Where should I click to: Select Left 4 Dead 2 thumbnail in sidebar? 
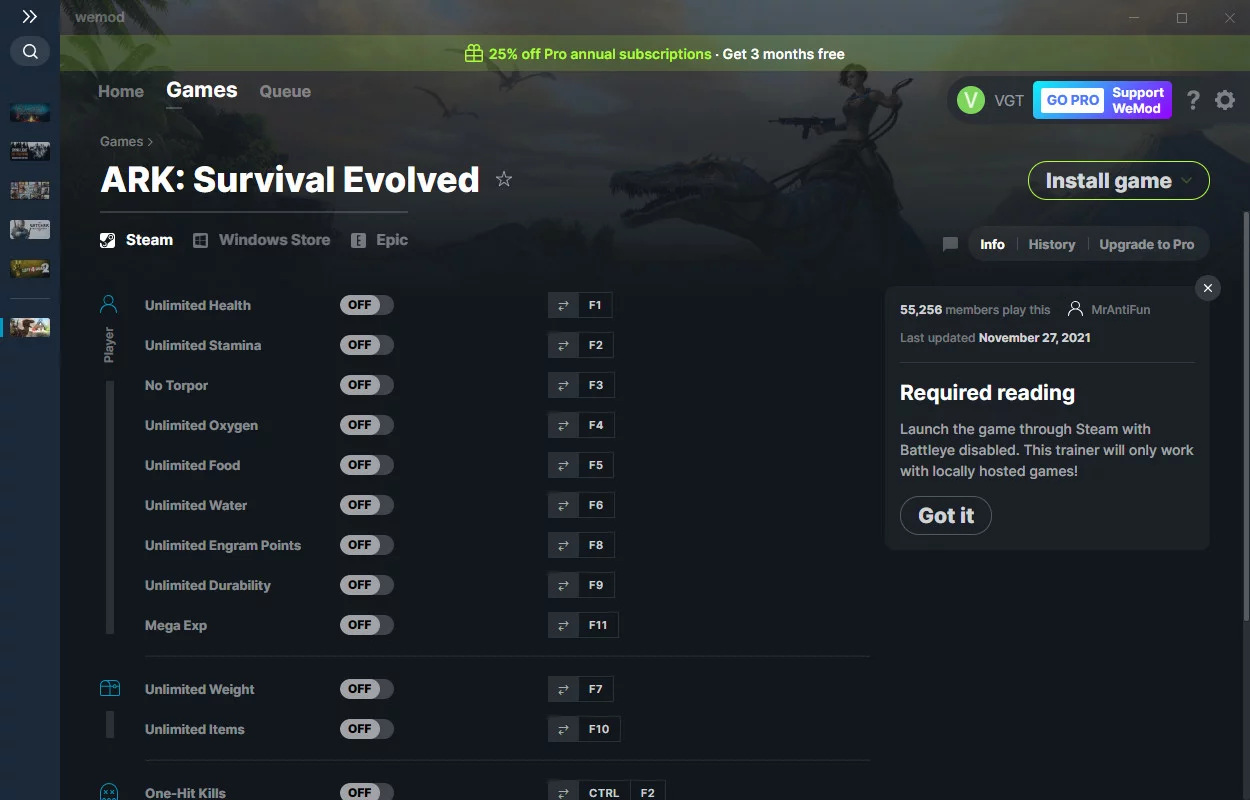click(x=30, y=268)
